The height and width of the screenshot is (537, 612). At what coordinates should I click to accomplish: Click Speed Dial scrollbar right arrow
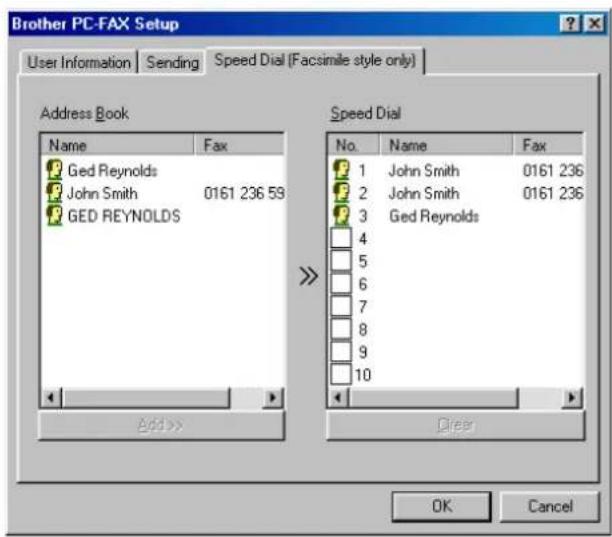pos(572,398)
